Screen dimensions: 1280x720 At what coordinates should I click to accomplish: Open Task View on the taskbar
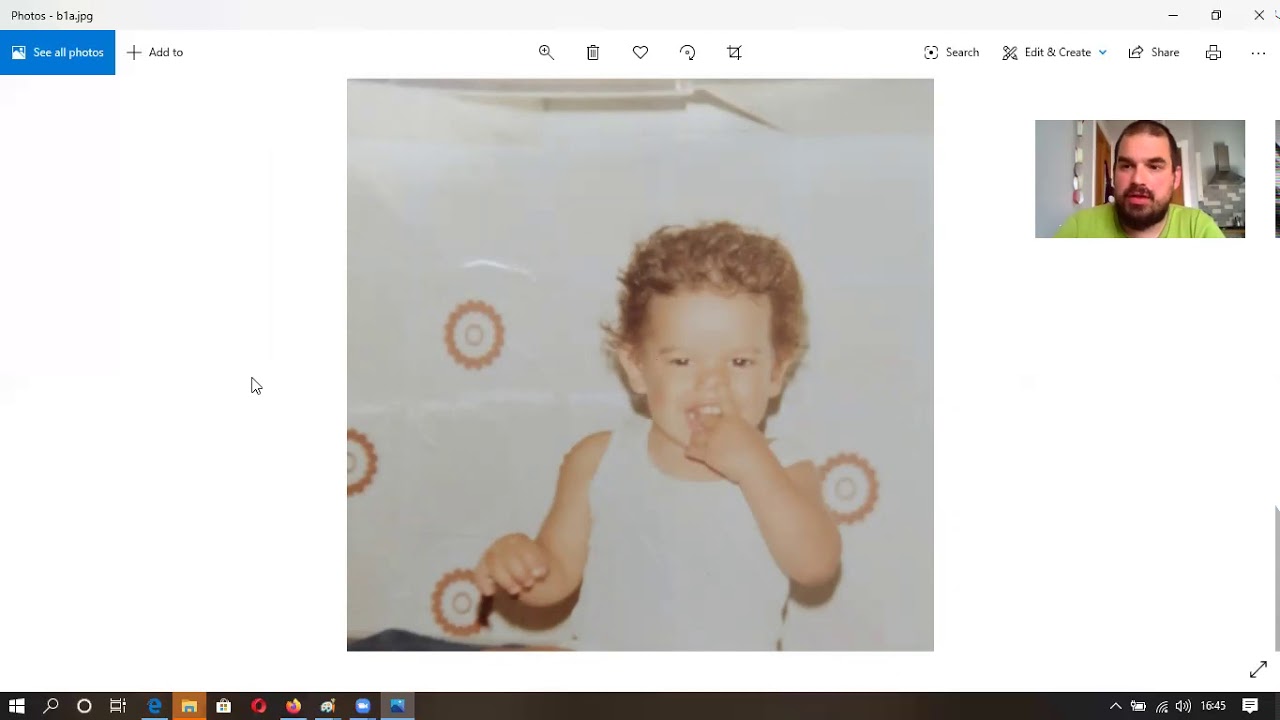click(x=118, y=706)
